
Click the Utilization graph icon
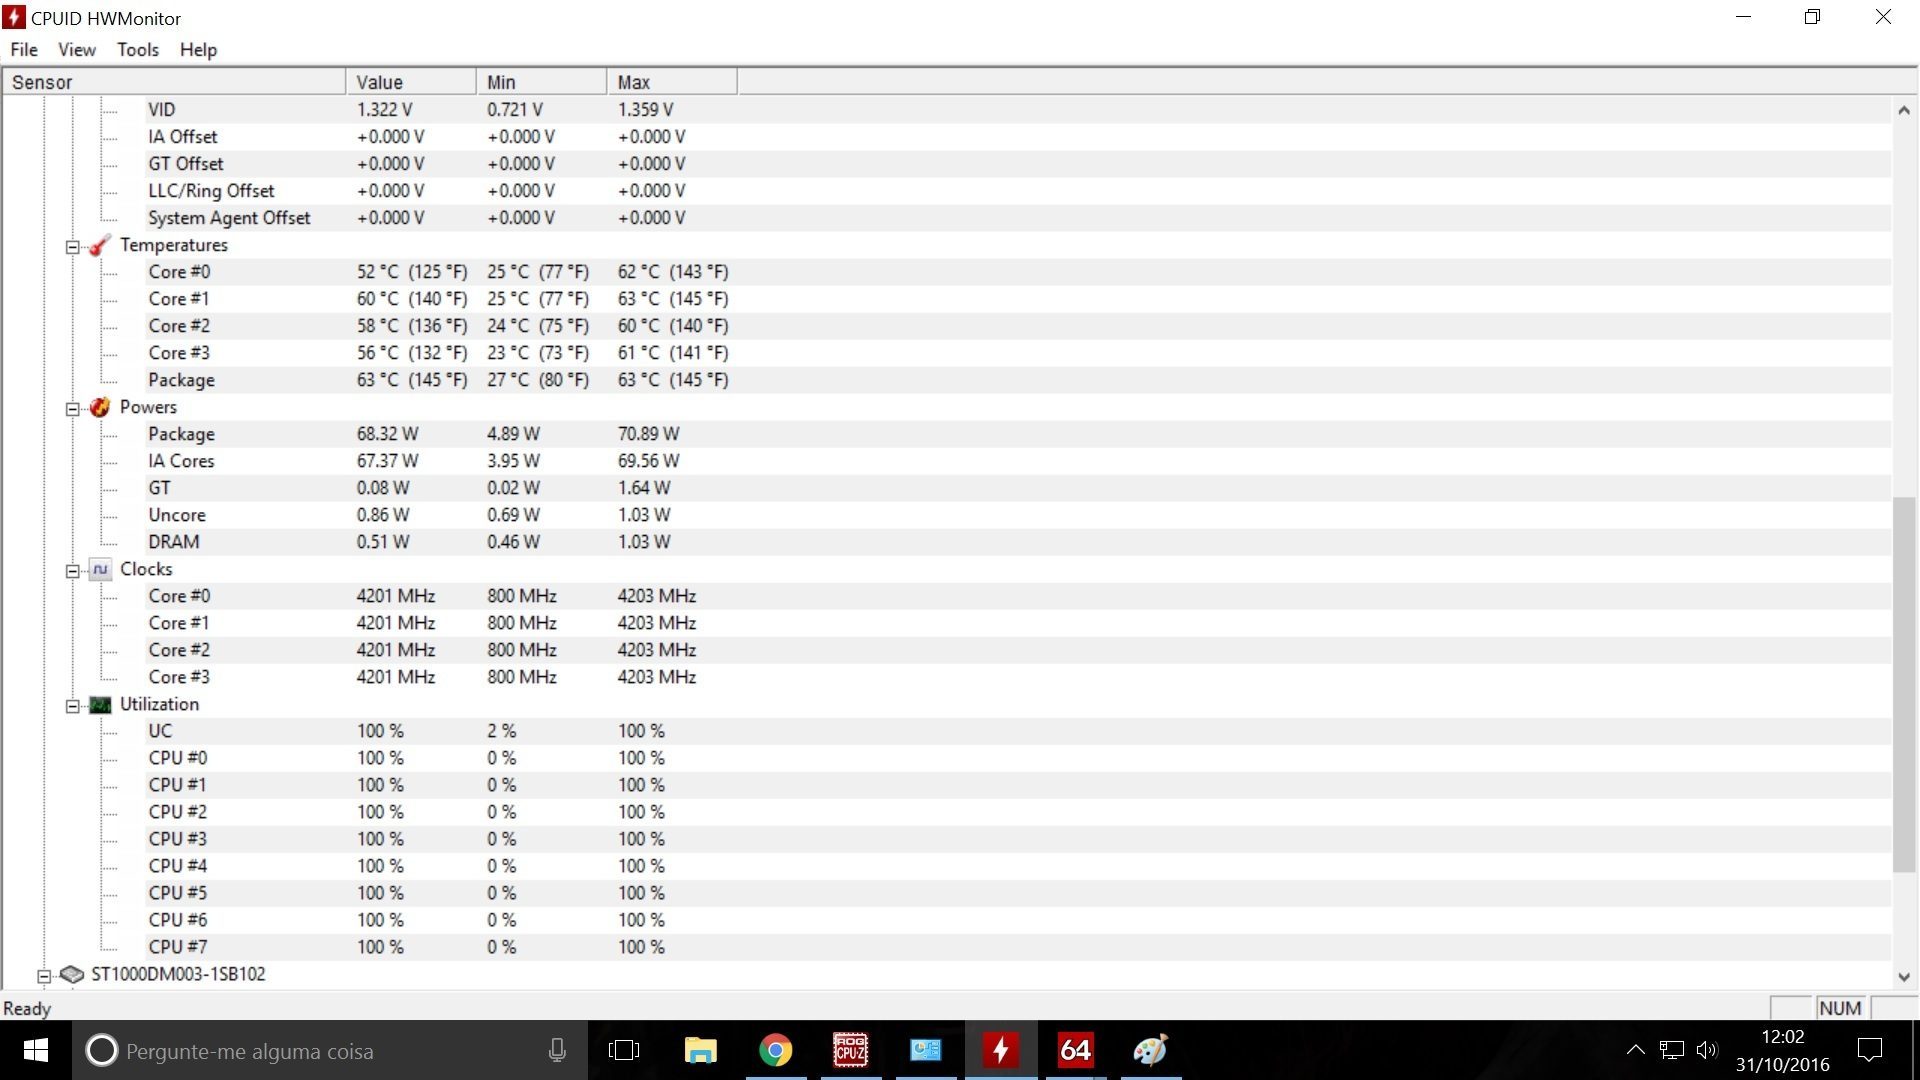coord(100,704)
